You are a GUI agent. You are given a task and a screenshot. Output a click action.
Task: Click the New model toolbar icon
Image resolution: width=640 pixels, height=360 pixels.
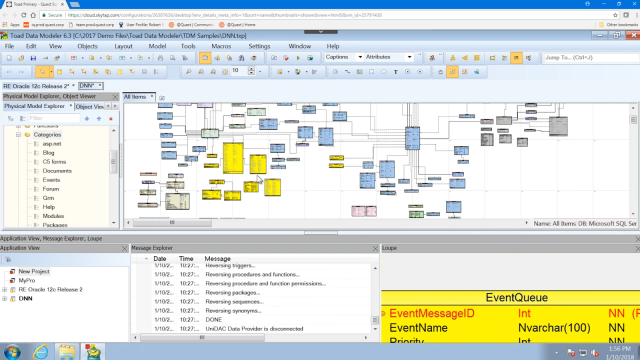point(9,58)
